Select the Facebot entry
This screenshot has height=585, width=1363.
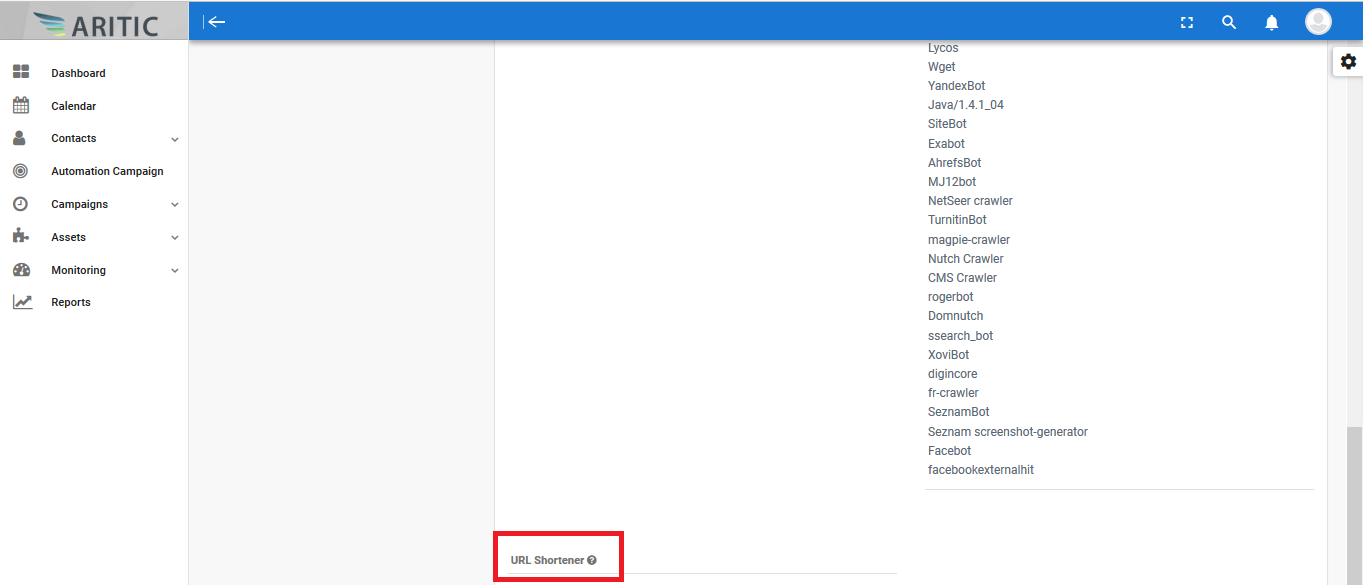[x=949, y=451]
